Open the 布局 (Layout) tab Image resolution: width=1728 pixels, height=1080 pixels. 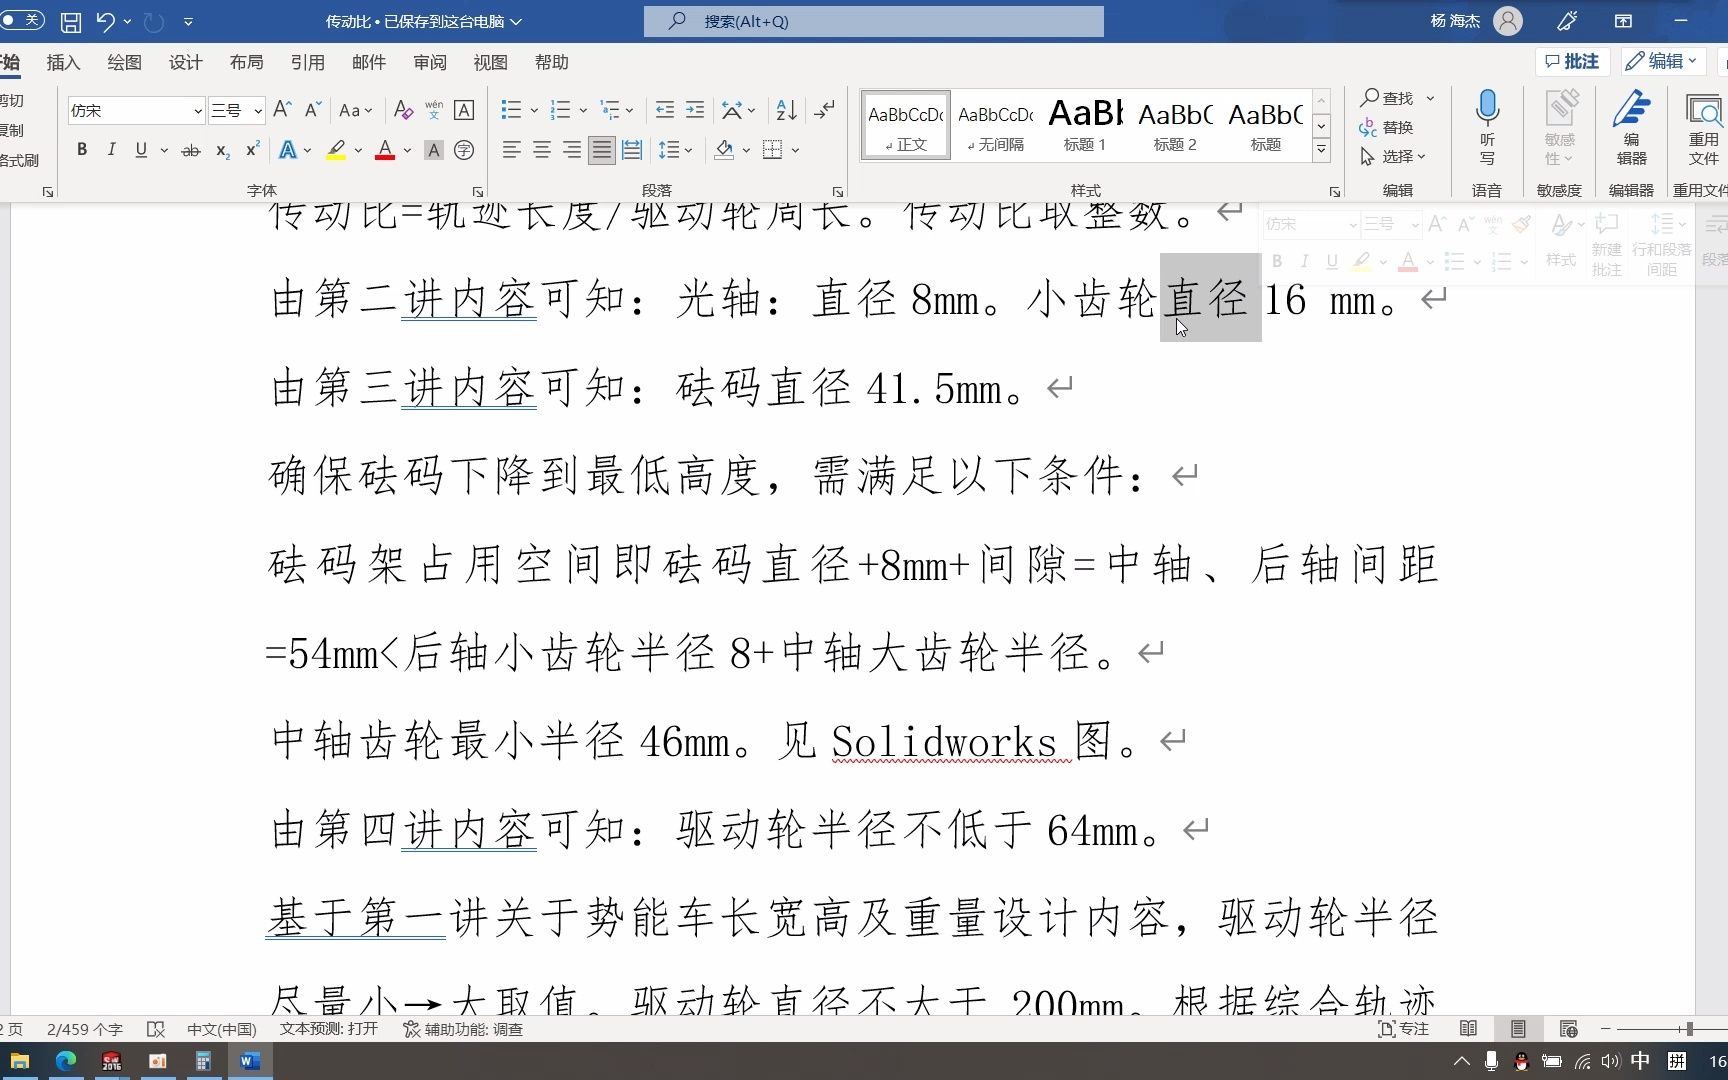246,62
